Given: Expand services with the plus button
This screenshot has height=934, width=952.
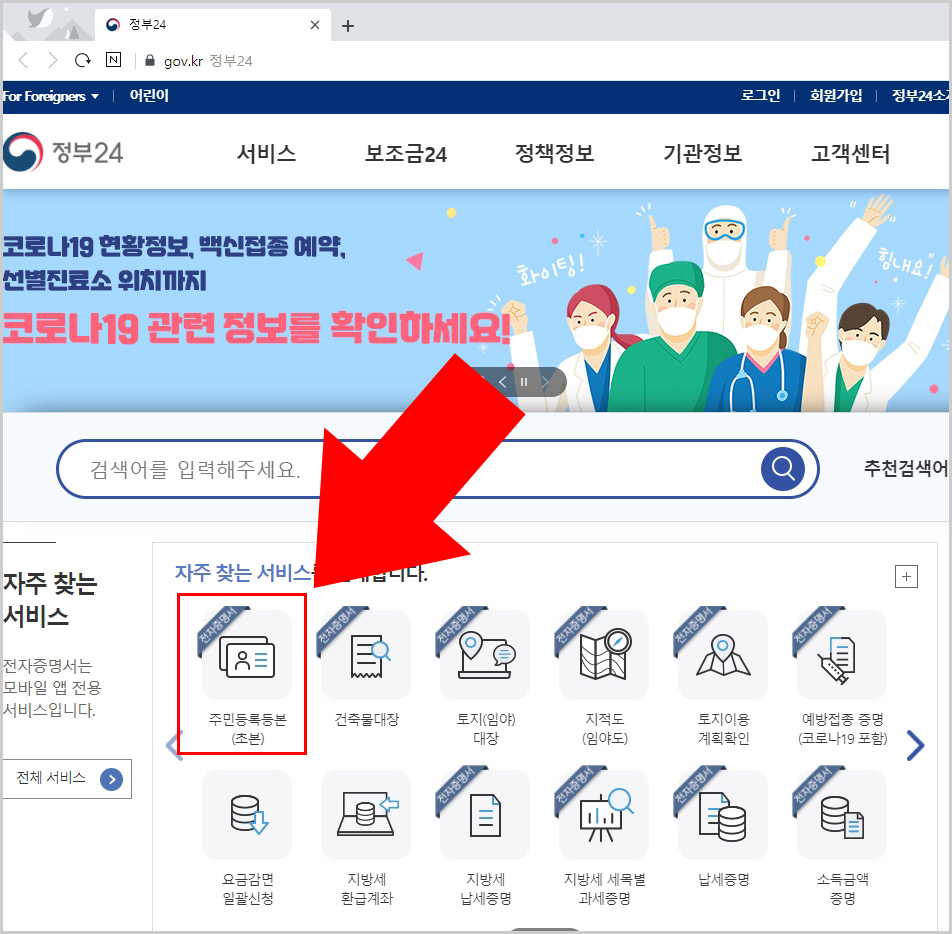Looking at the screenshot, I should point(906,577).
